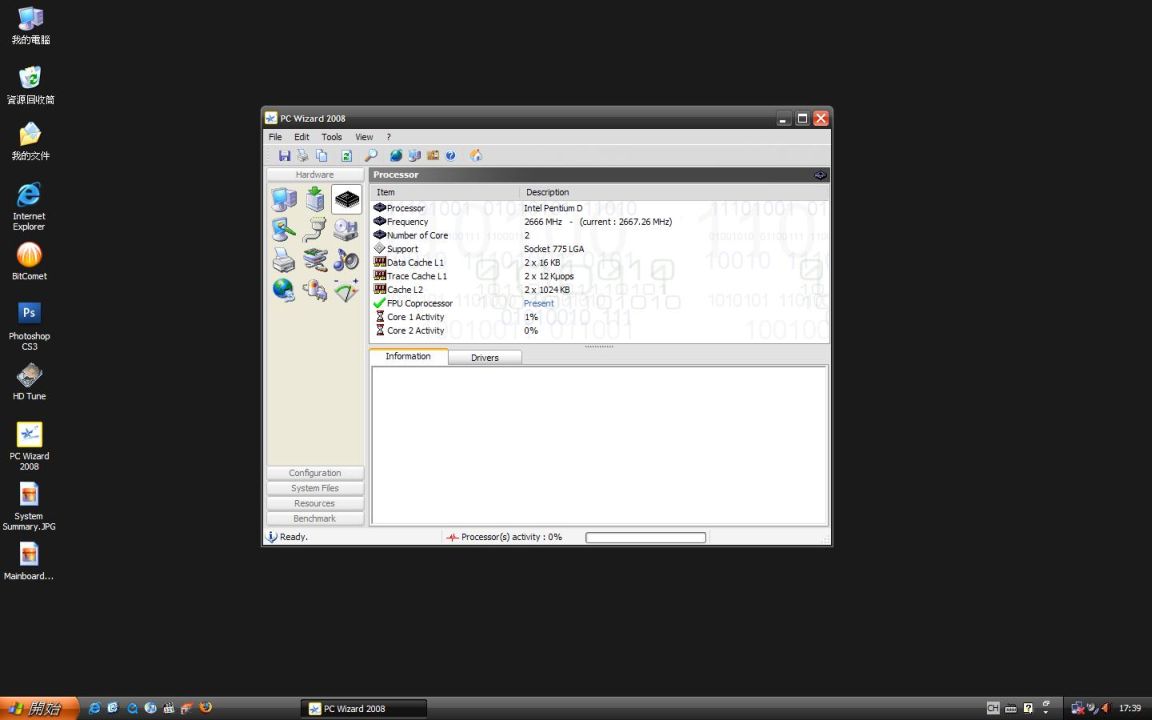Open the System Summary computer icon
The height and width of the screenshot is (720, 1152).
[x=284, y=199]
